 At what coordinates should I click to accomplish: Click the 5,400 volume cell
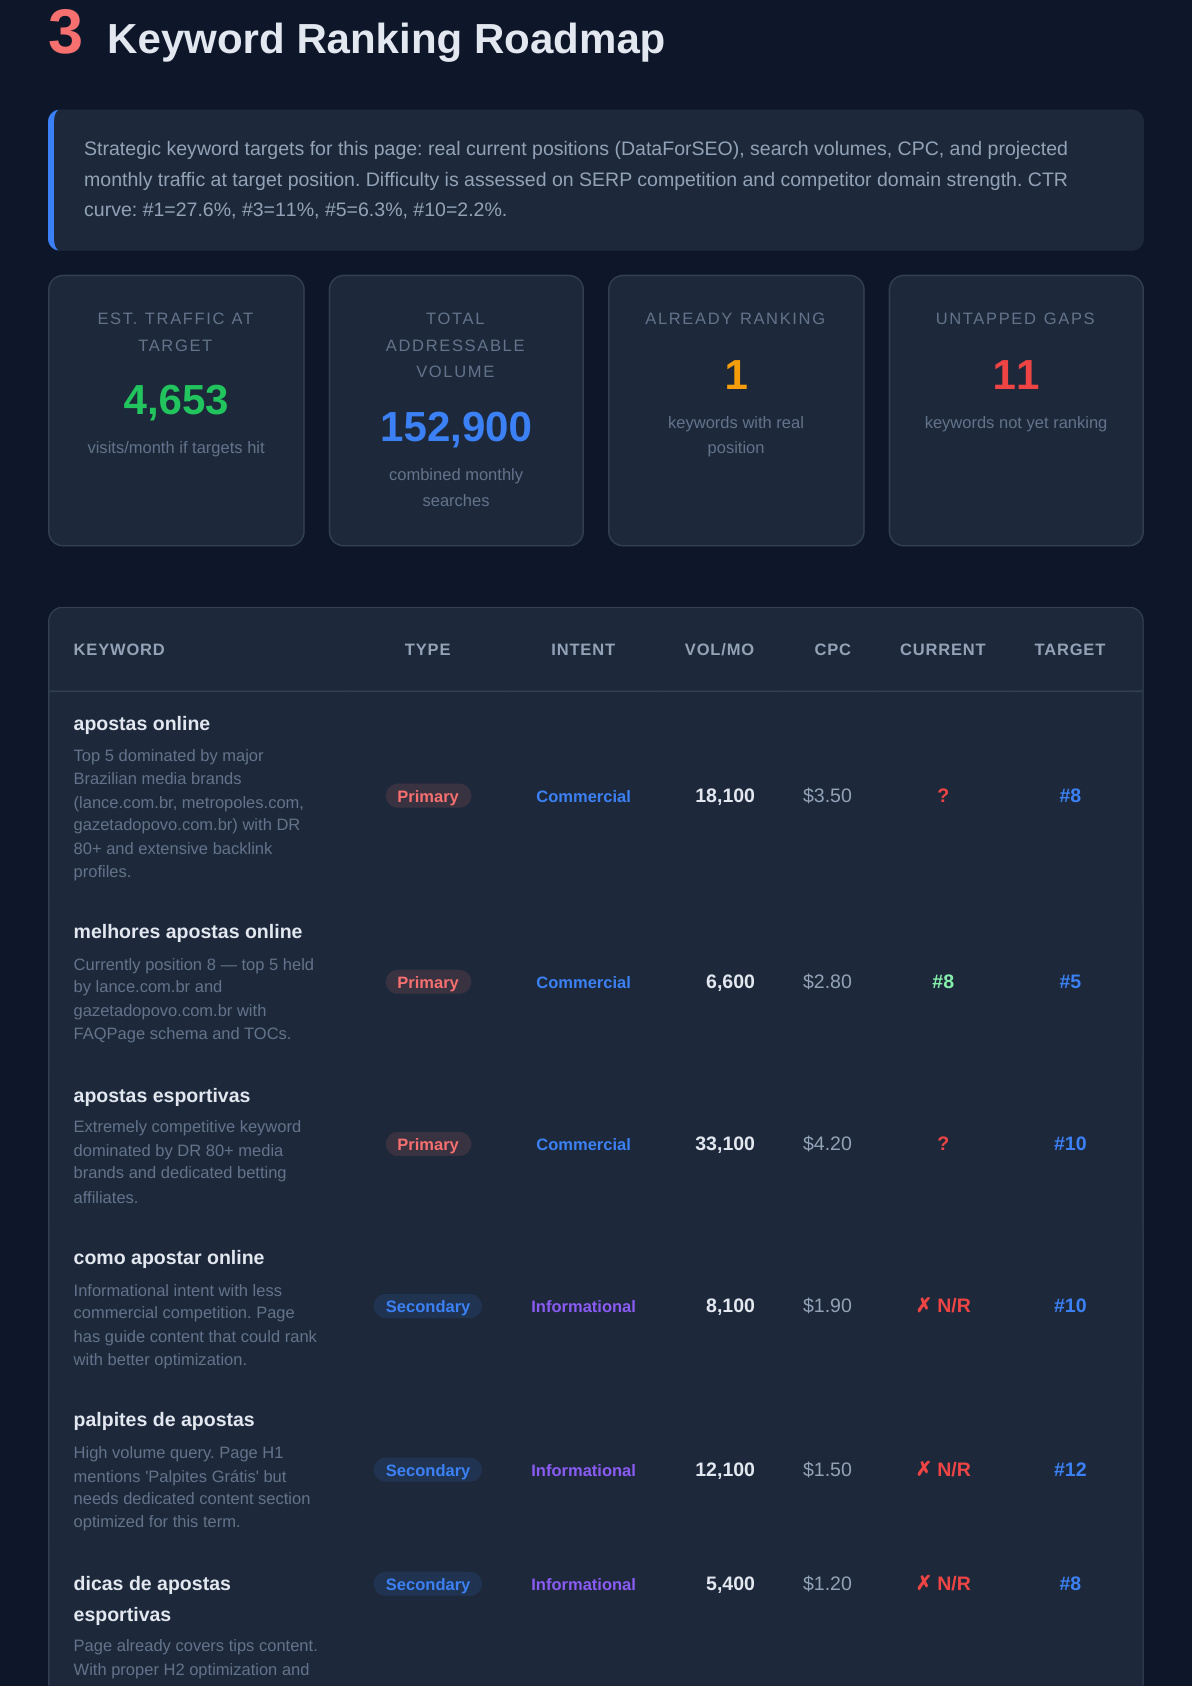pyautogui.click(x=730, y=1584)
